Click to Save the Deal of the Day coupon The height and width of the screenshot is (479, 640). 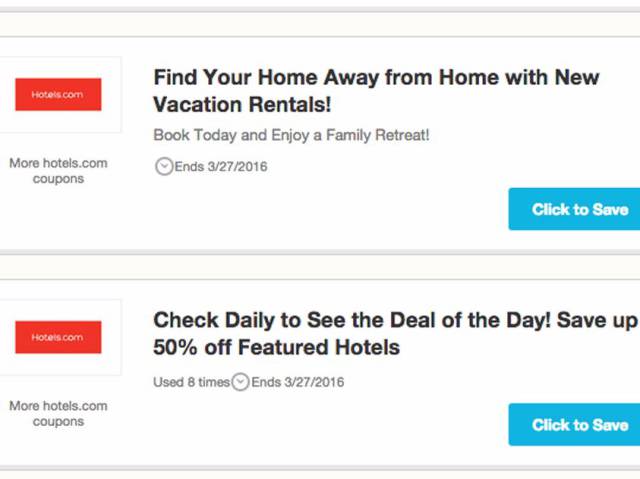[x=574, y=425]
